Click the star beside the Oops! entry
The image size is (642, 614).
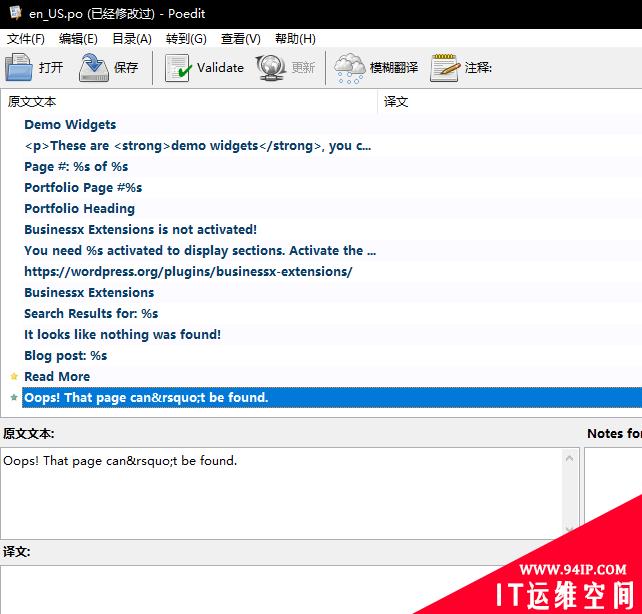coord(14,397)
